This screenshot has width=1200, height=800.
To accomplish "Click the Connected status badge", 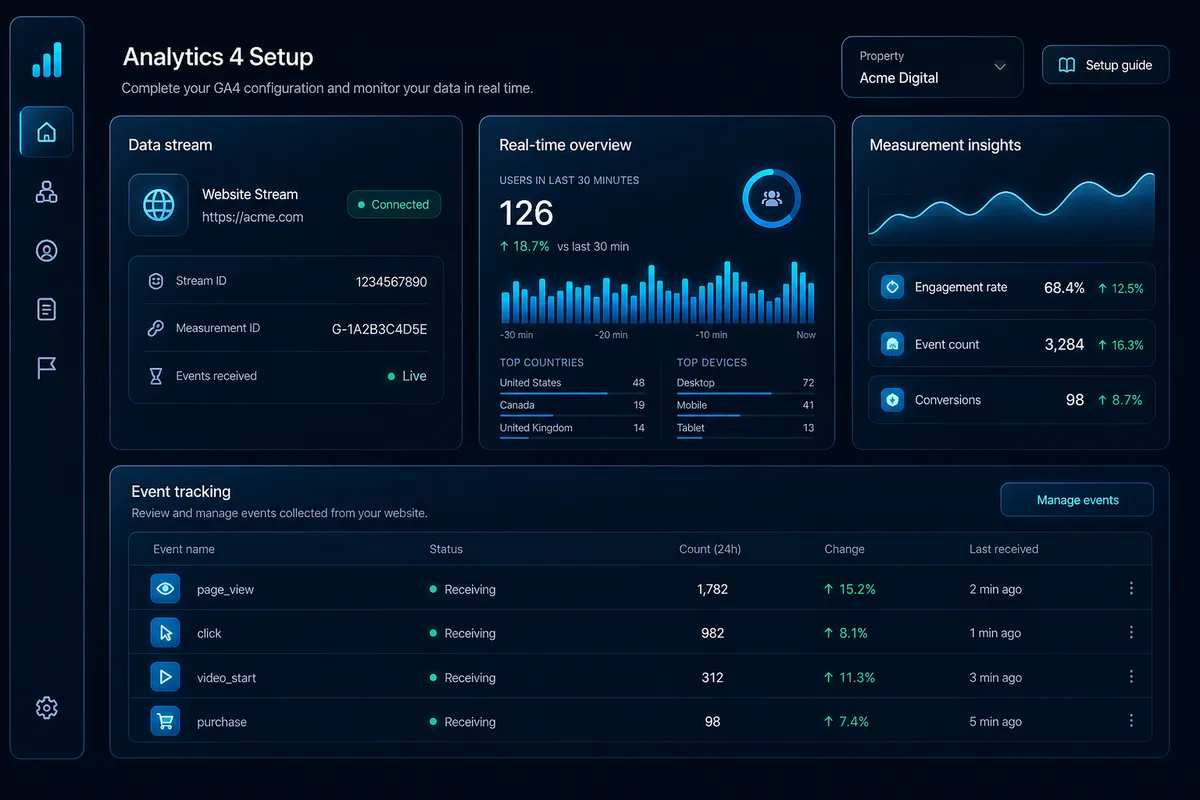I will tap(394, 204).
